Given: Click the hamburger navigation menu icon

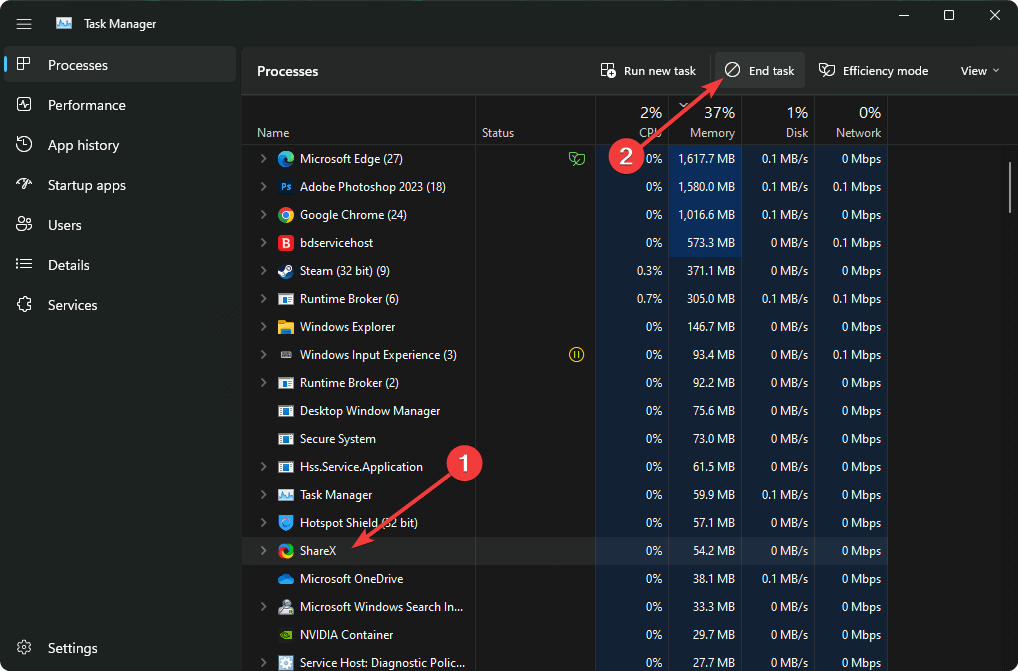Looking at the screenshot, I should (24, 24).
